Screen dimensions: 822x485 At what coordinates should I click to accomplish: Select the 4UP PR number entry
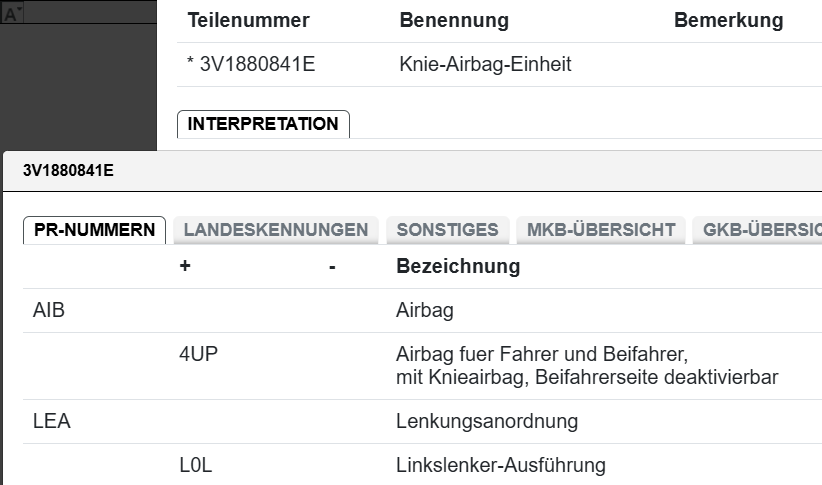pos(197,355)
